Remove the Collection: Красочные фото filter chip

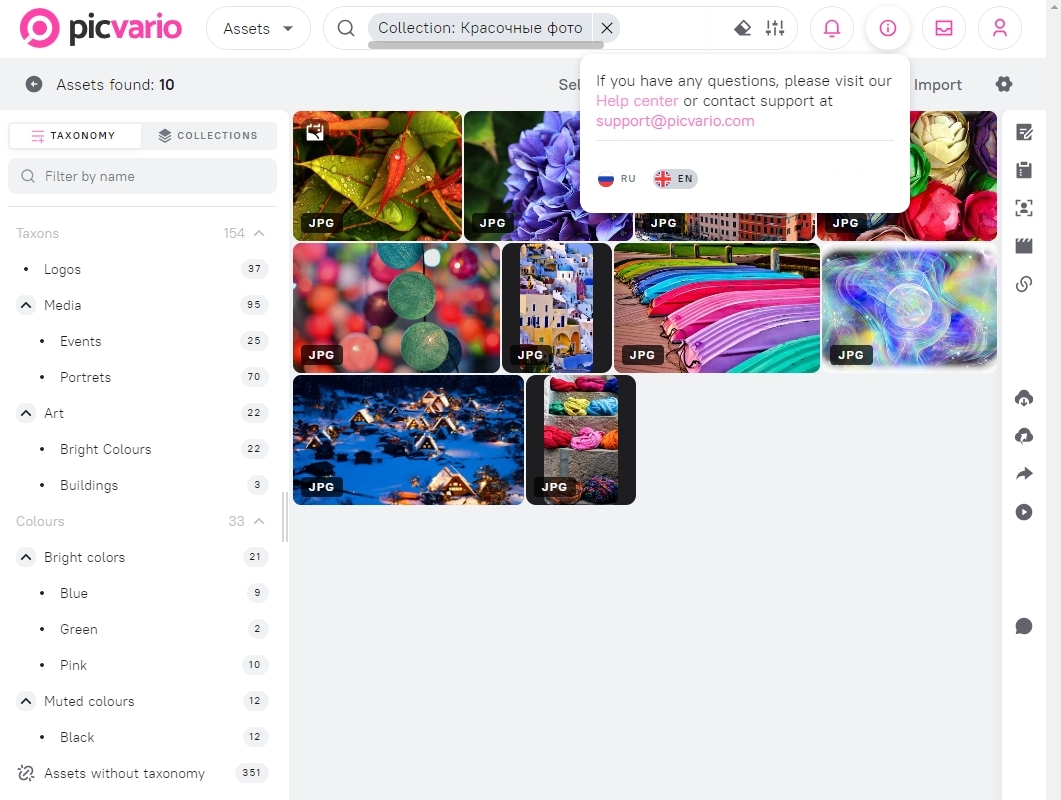tap(607, 28)
